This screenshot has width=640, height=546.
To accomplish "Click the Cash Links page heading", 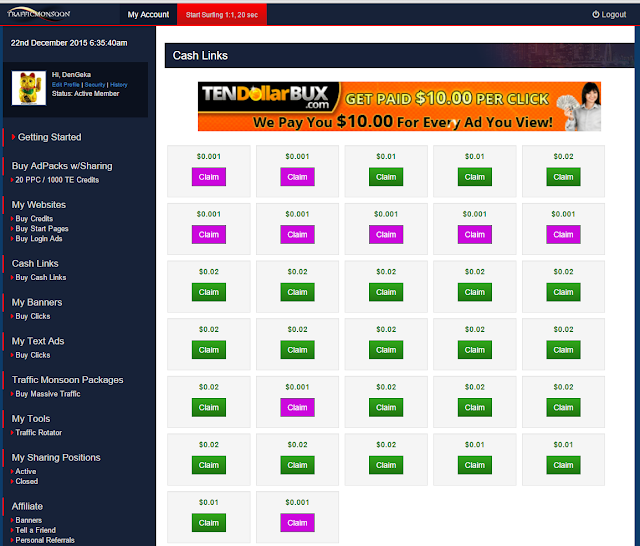I will point(200,55).
